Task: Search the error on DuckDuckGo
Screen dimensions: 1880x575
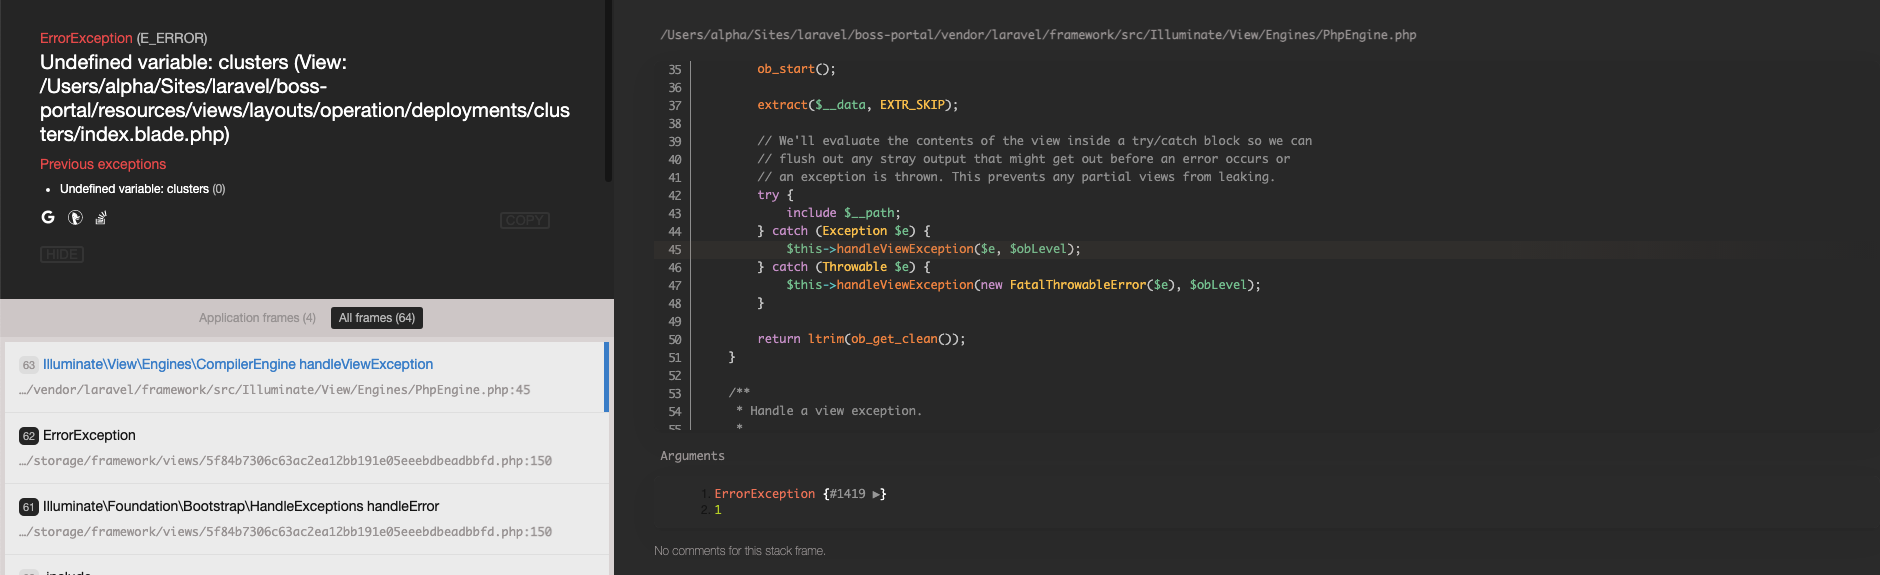Action: tap(75, 217)
